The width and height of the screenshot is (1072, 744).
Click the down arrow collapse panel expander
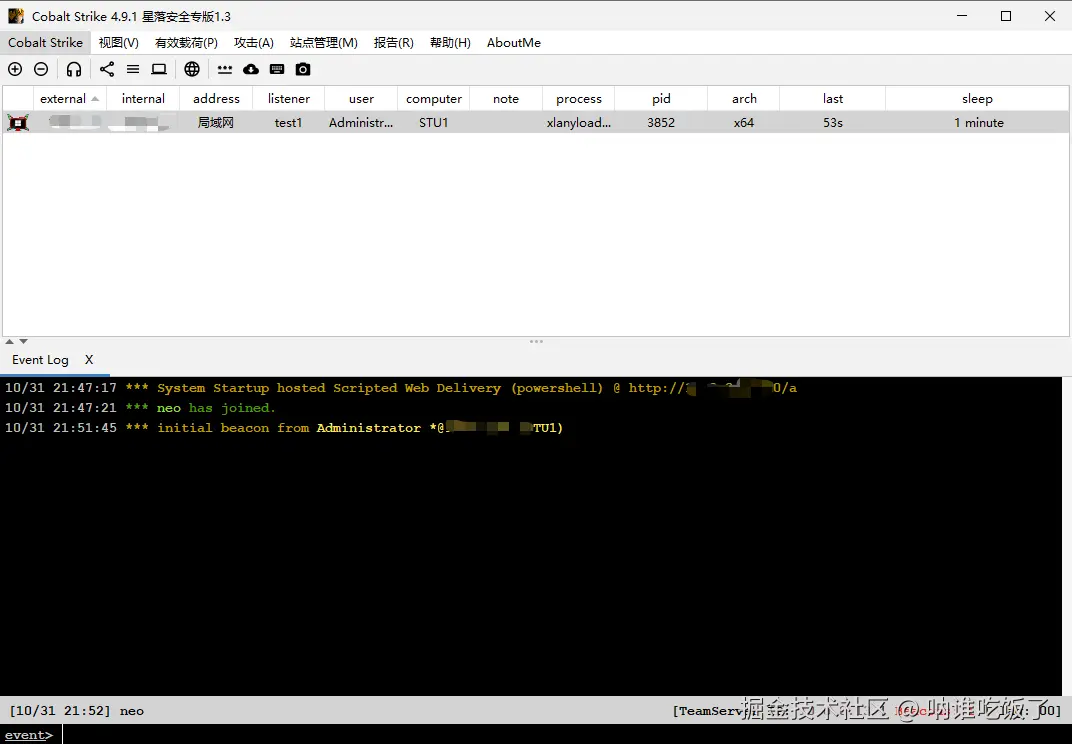23,341
